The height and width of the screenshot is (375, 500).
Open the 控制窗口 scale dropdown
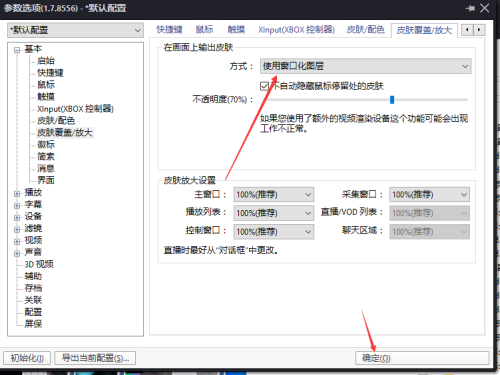coord(273,232)
